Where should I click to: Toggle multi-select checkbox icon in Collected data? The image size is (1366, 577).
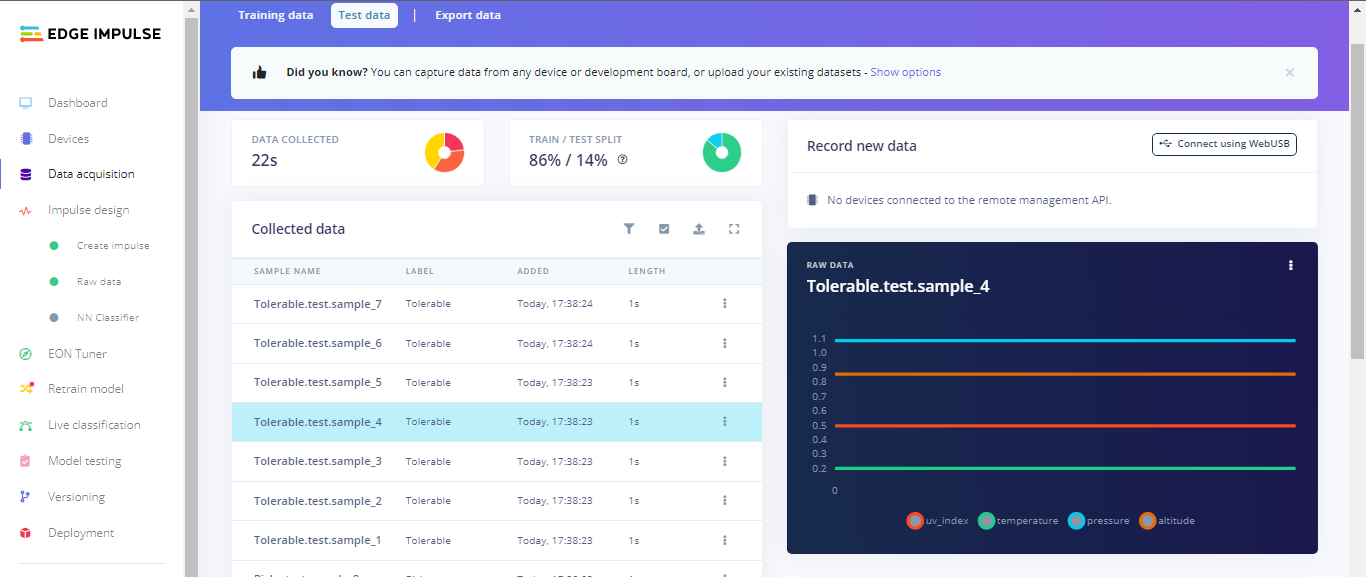click(x=664, y=229)
